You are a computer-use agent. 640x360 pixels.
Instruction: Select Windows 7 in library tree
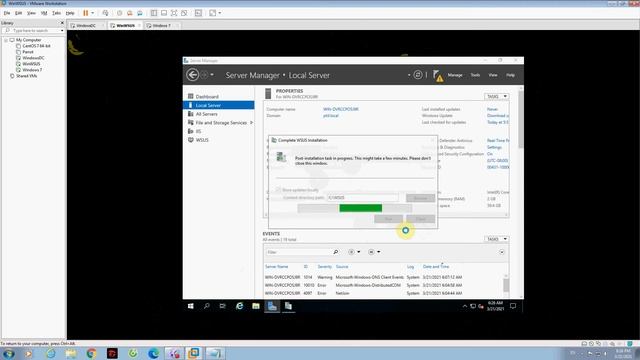[32, 70]
